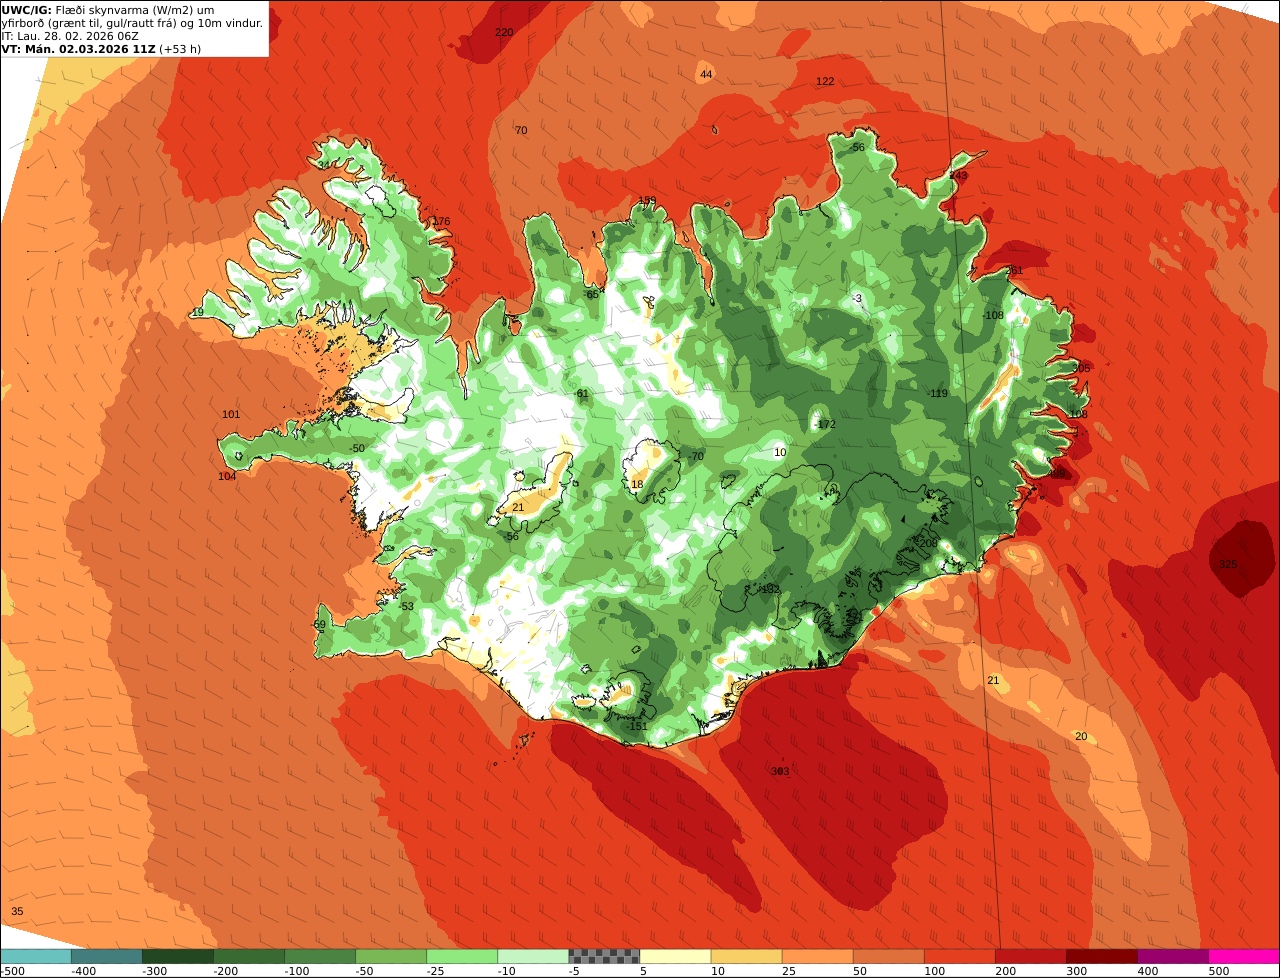Click the map value -151 on the south coast
Screen dimensions: 1280x978
pos(637,726)
